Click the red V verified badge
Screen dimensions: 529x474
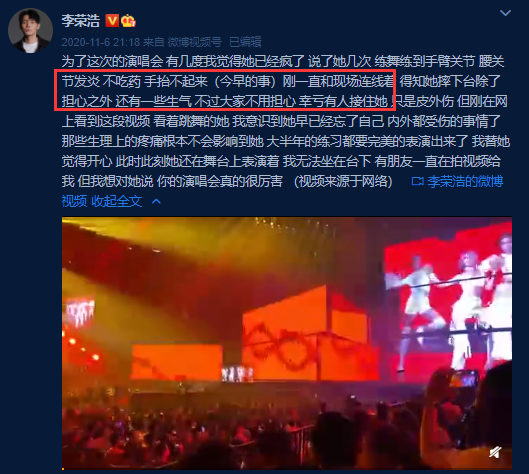(112, 21)
